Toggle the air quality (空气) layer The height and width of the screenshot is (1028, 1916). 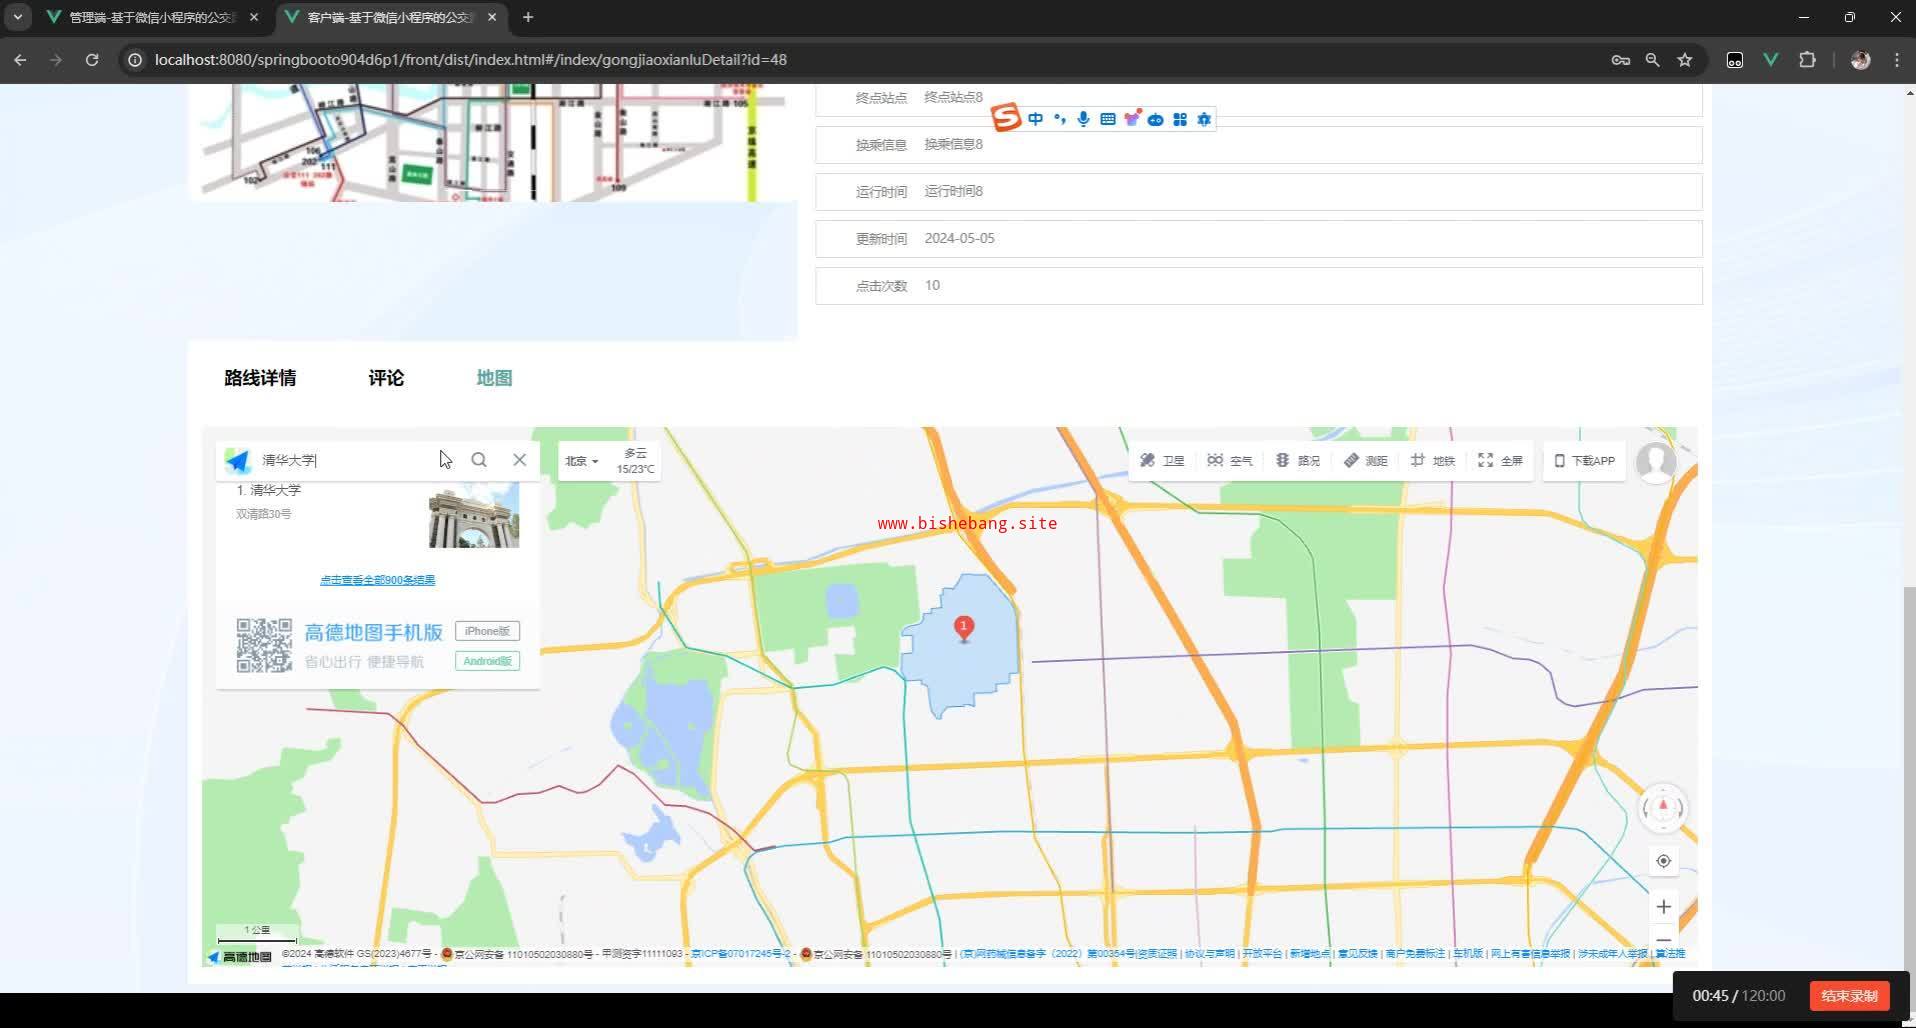(1229, 461)
